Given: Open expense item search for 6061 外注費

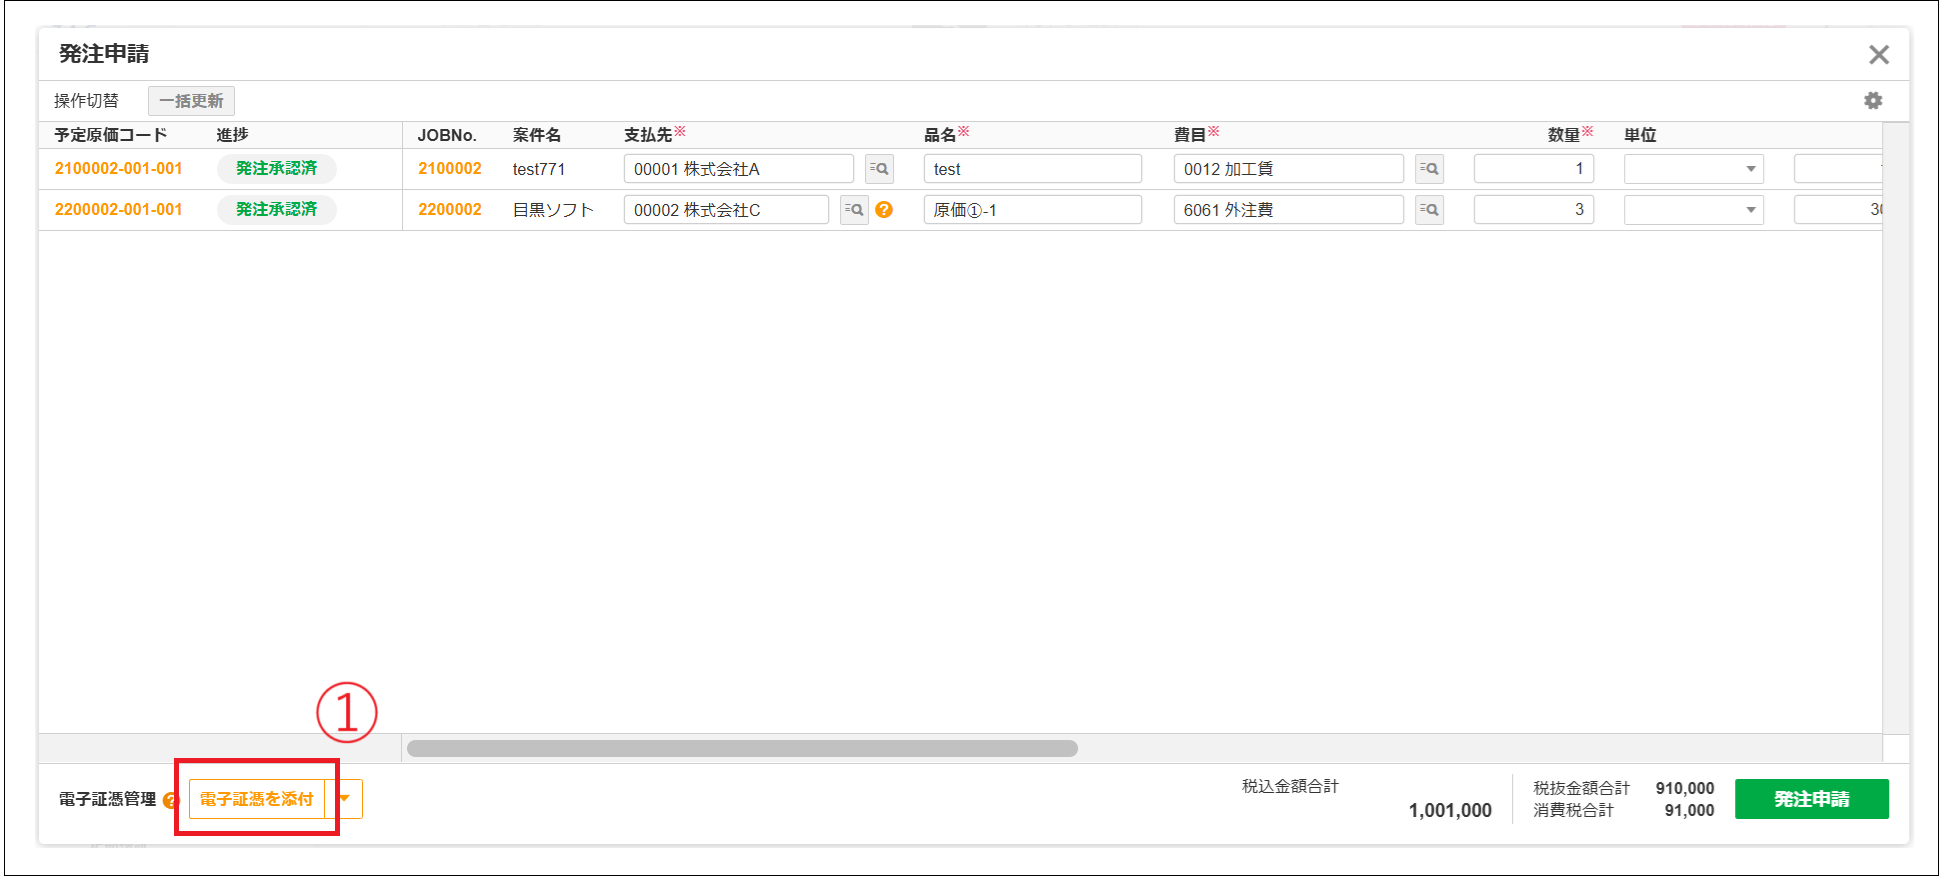Looking at the screenshot, I should pos(1429,210).
